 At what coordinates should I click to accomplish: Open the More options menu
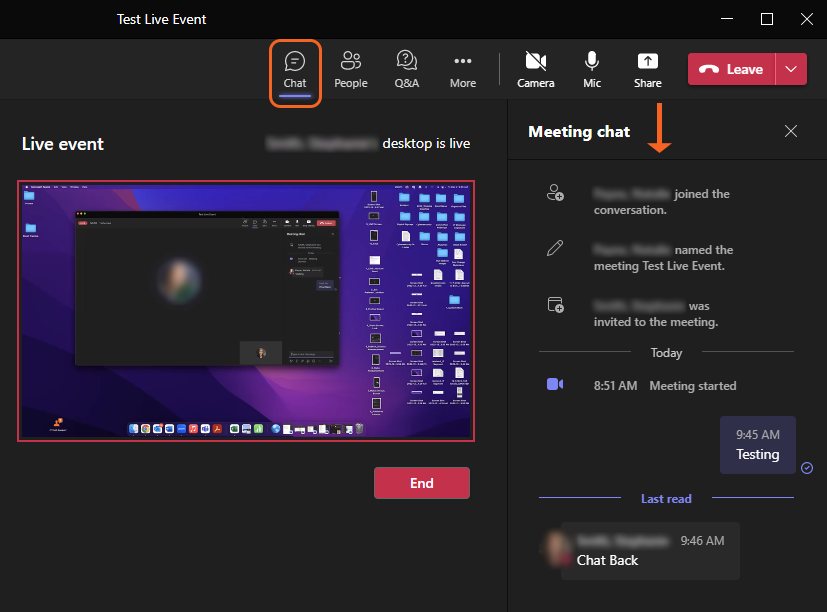click(462, 70)
